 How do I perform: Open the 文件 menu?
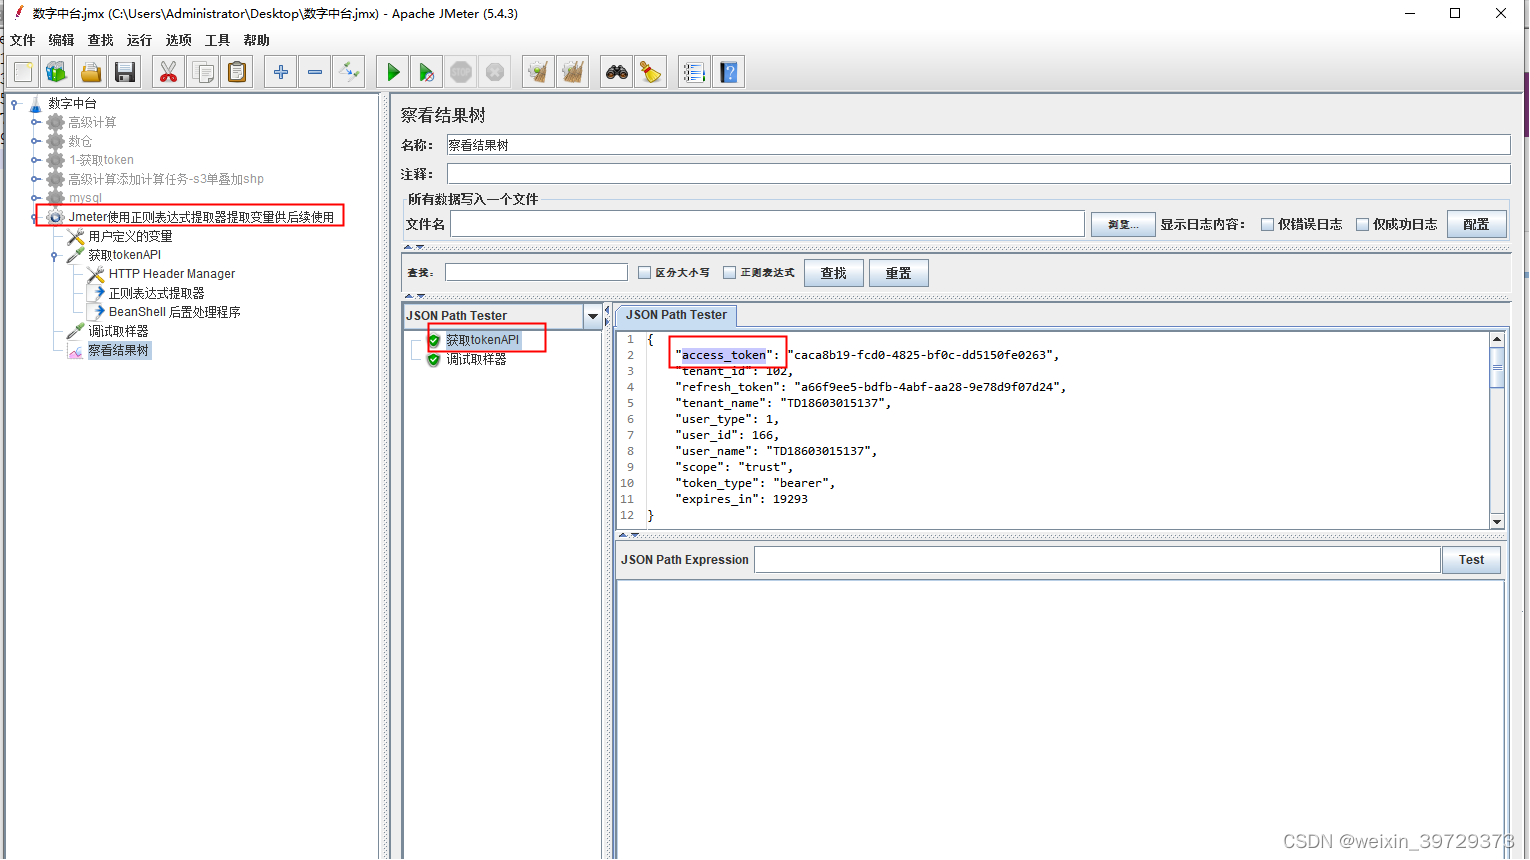pyautogui.click(x=22, y=40)
